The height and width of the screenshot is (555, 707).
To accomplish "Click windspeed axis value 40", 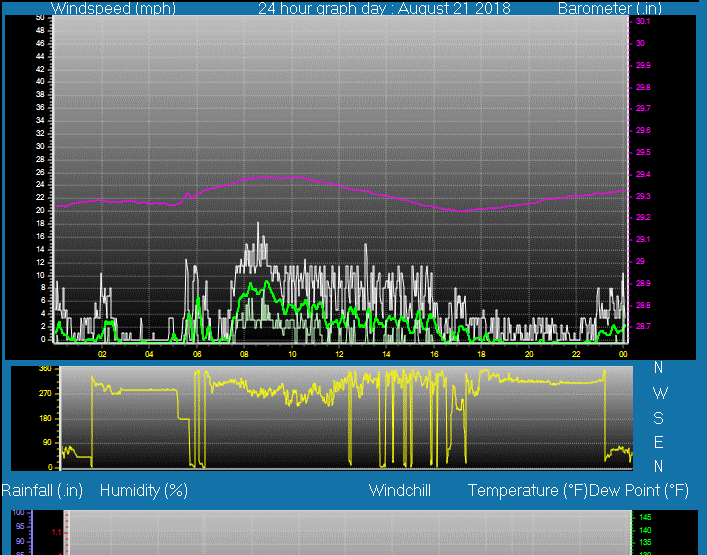I will coord(40,82).
